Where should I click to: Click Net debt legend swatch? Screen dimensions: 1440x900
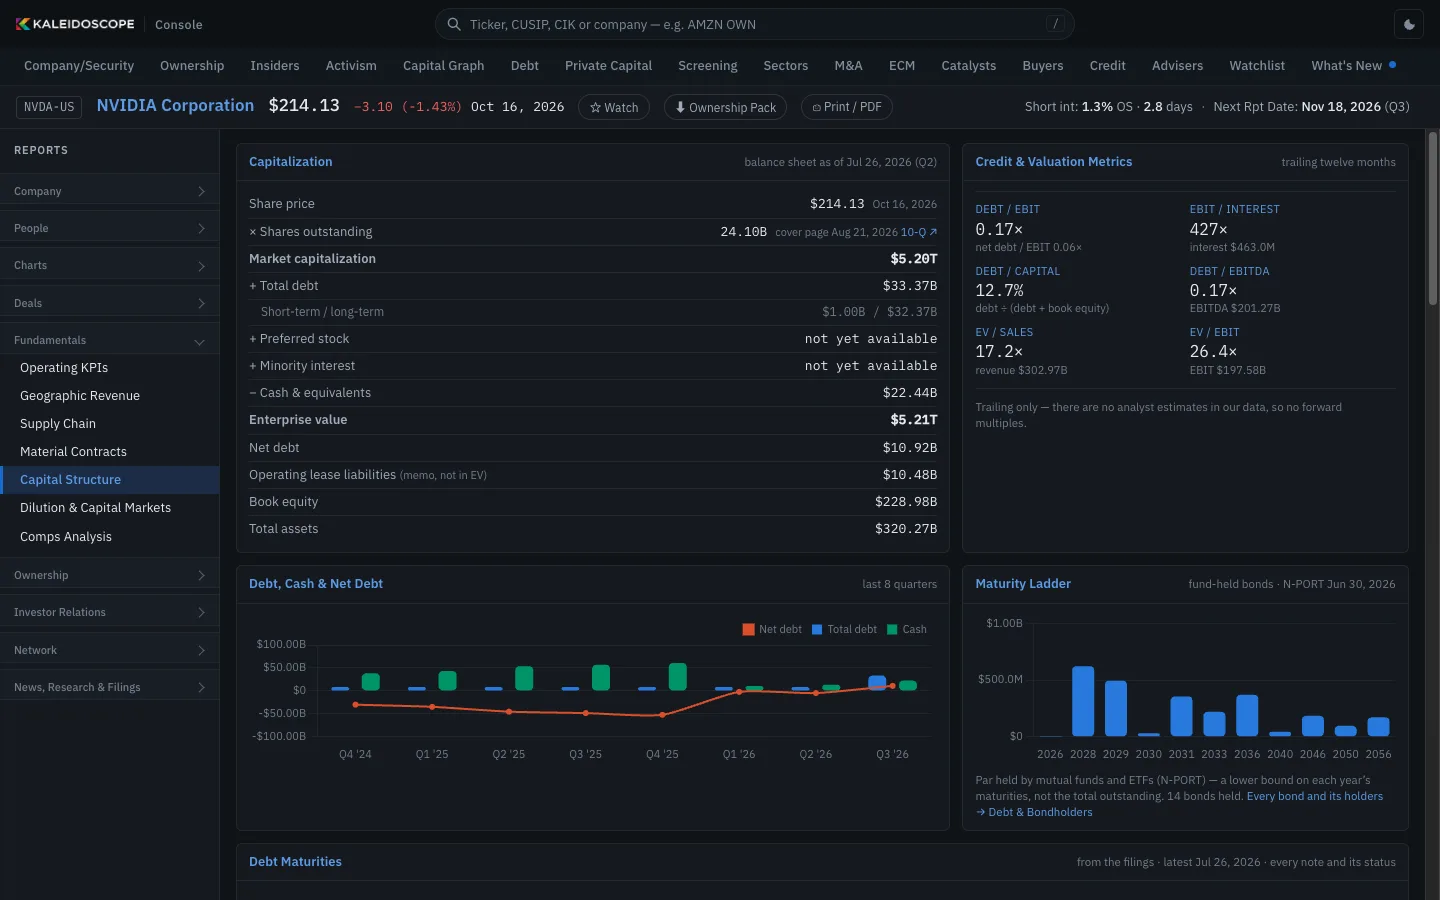click(x=748, y=630)
